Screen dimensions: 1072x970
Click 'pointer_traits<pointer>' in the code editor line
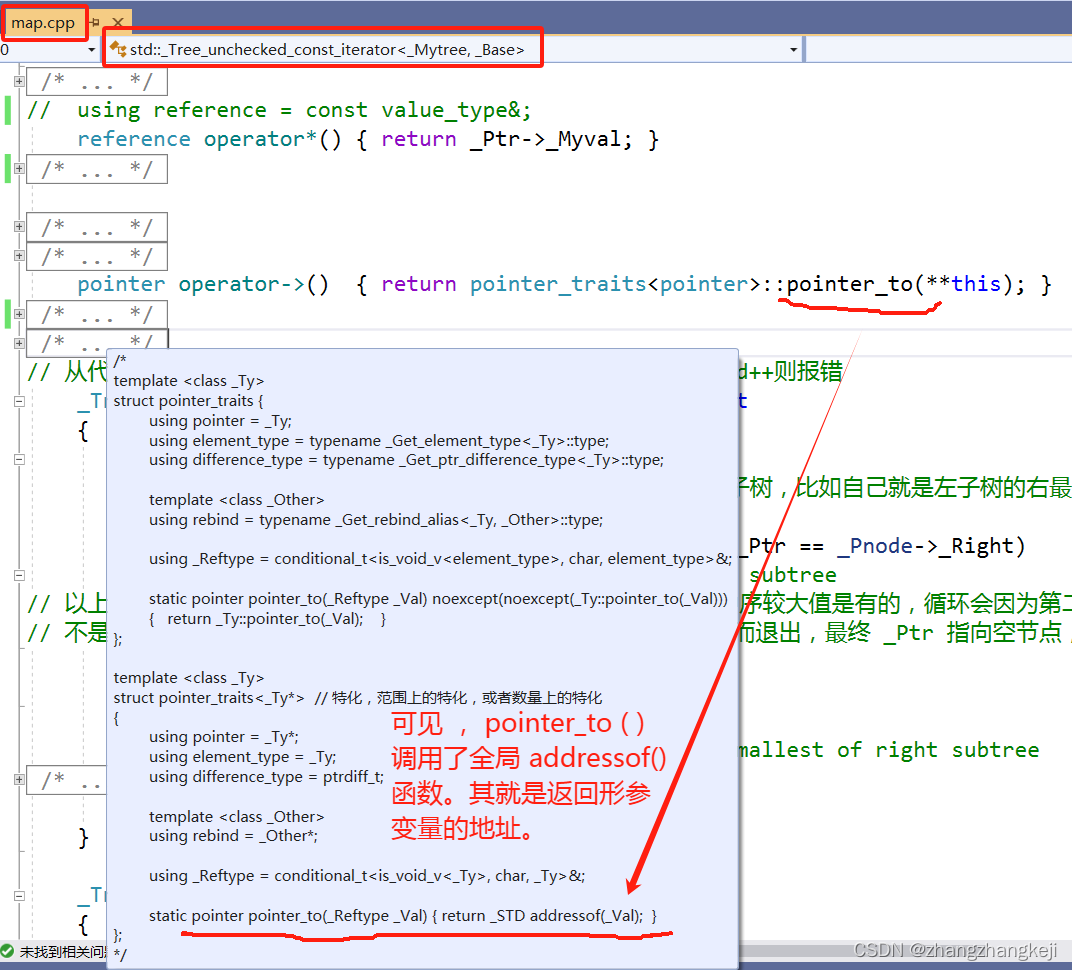pyautogui.click(x=615, y=284)
